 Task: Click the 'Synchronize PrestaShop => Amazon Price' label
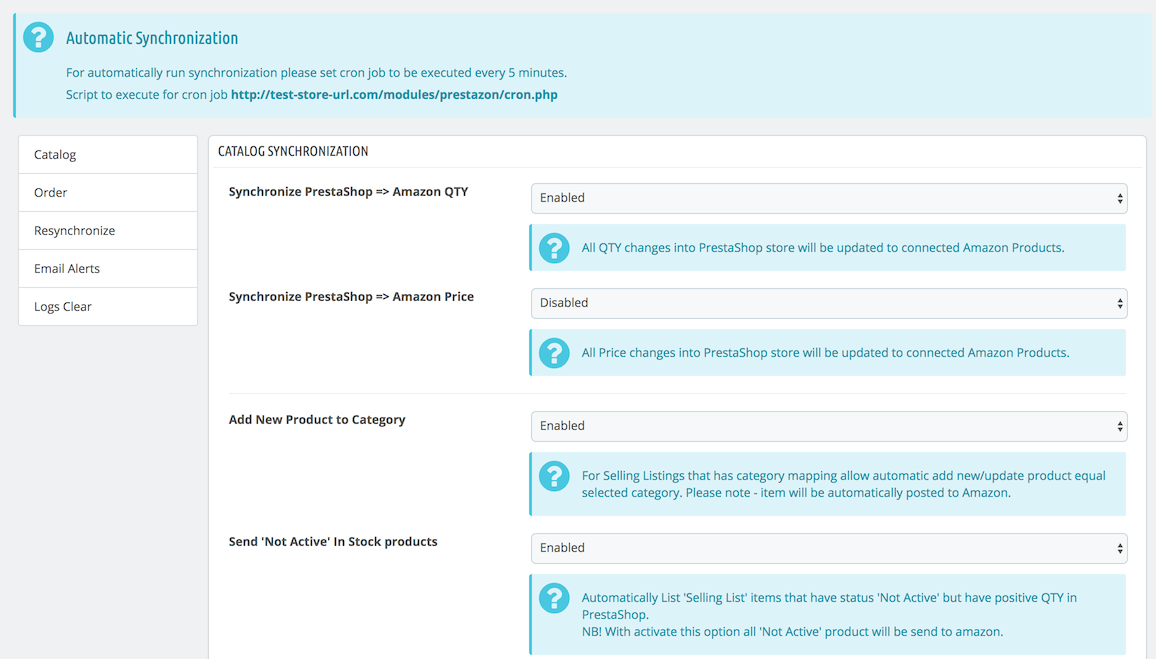(x=351, y=296)
